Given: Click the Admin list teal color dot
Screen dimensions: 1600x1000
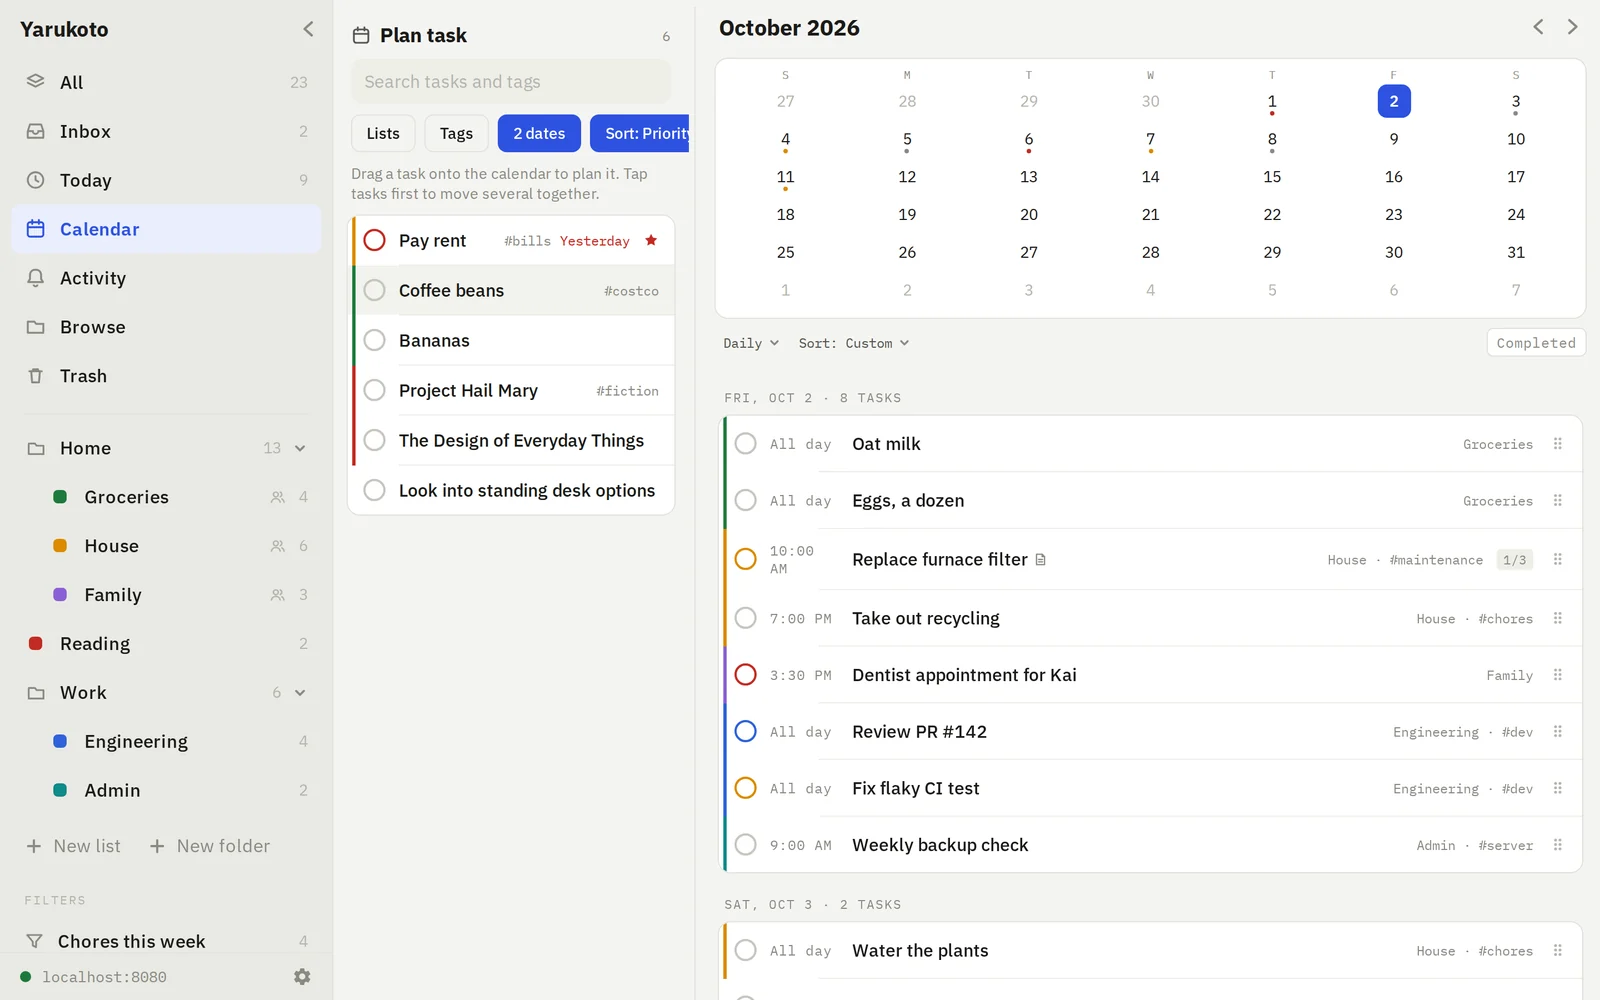Looking at the screenshot, I should (60, 790).
